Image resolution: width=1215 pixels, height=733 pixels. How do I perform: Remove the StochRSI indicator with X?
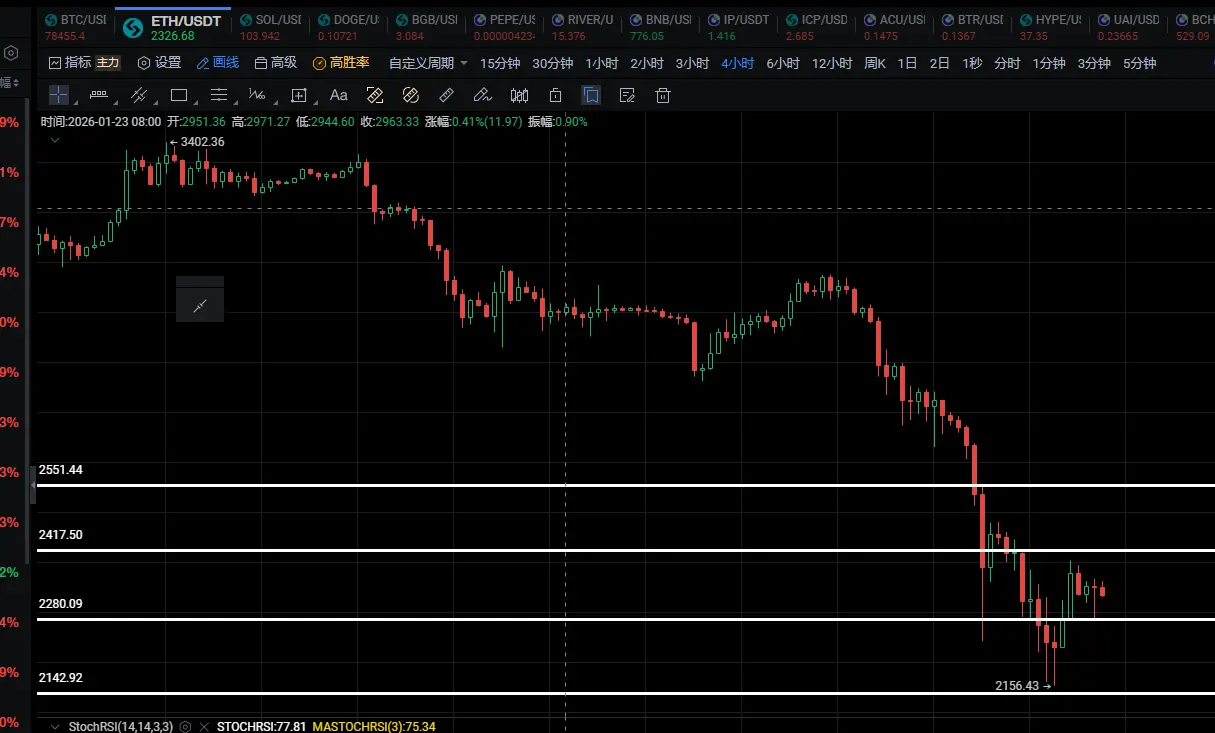[x=203, y=726]
